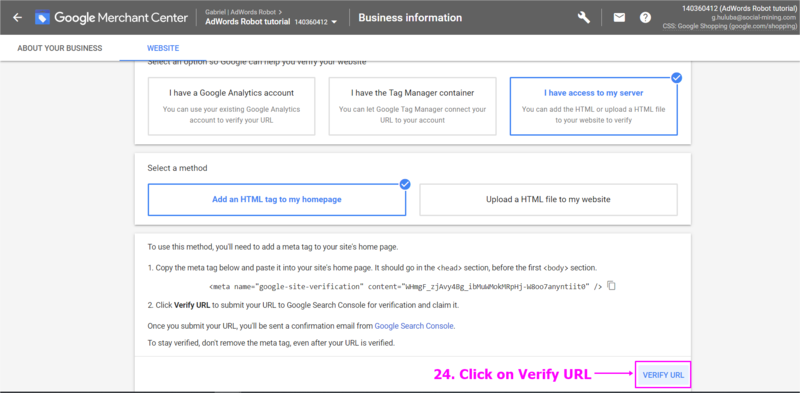The width and height of the screenshot is (800, 393).
Task: Select I have a Google Analytics account
Action: (232, 106)
